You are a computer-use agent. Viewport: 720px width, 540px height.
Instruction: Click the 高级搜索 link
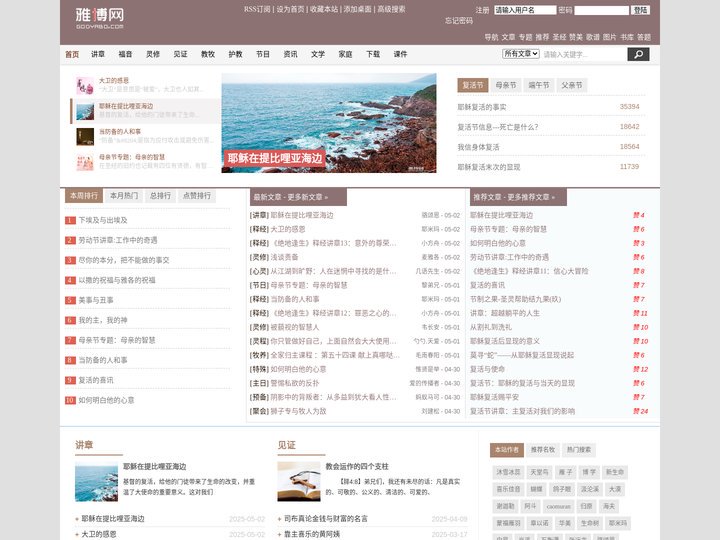pos(391,9)
